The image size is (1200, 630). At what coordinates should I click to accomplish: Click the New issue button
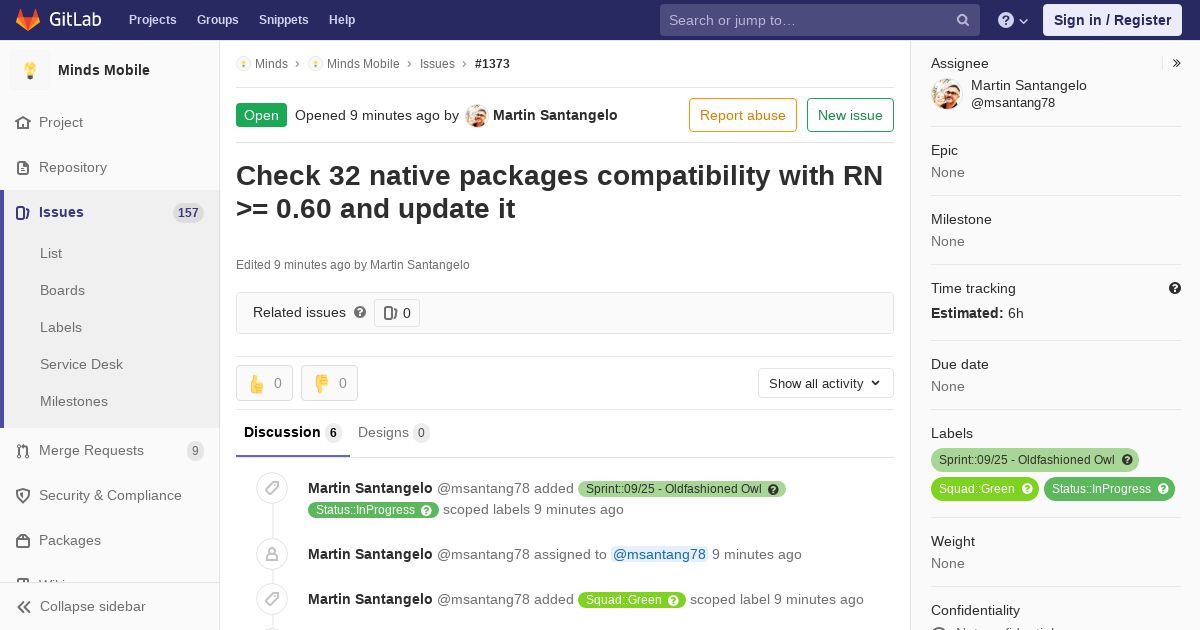pyautogui.click(x=850, y=115)
